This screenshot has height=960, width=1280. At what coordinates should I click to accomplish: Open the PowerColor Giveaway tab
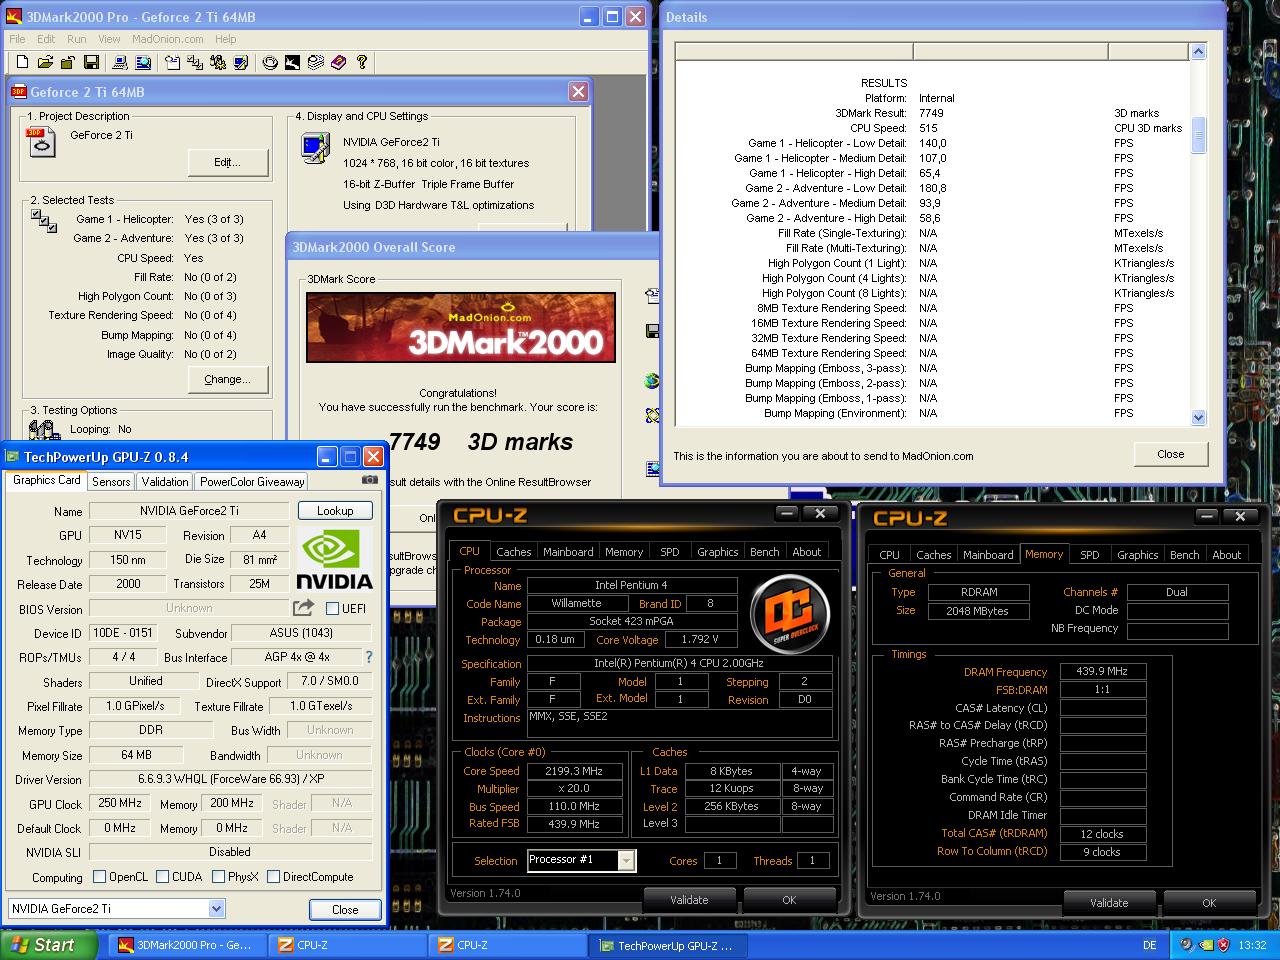pos(252,481)
